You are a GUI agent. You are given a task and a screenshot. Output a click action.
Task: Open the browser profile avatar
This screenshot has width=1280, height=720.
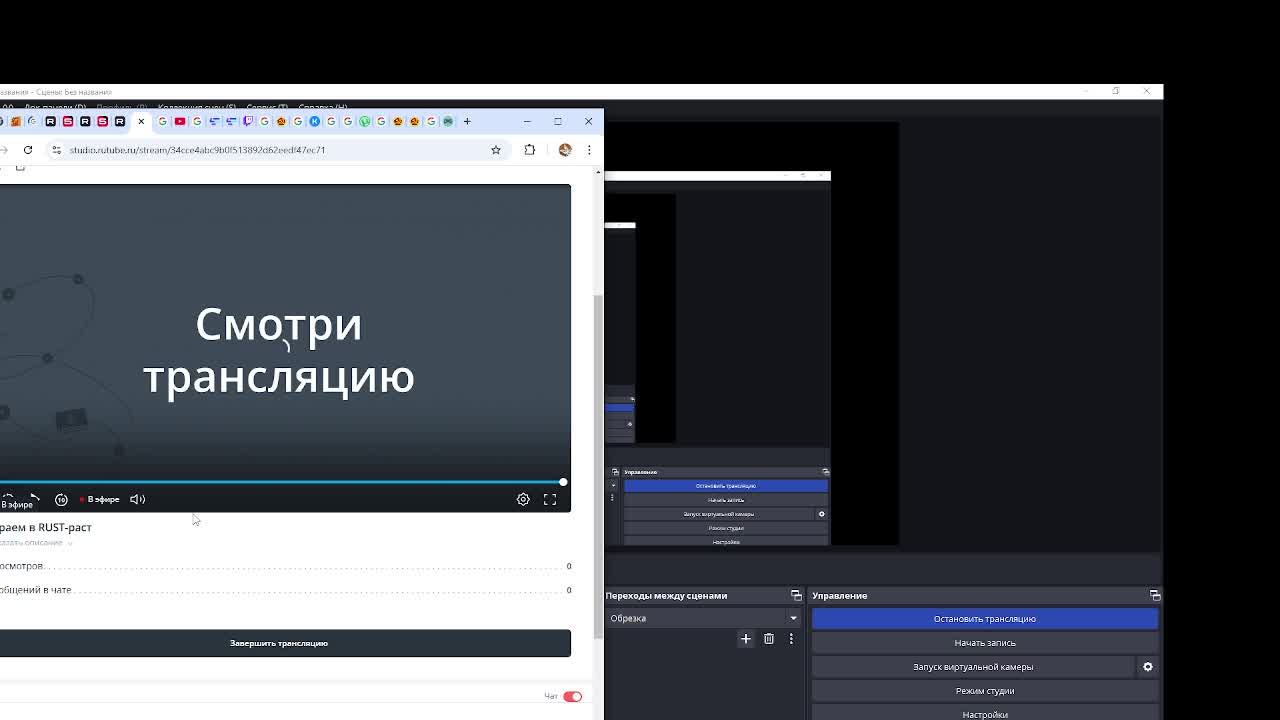[565, 150]
